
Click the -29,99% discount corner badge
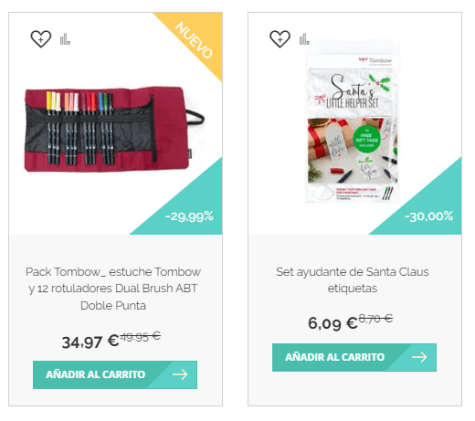coord(189,216)
